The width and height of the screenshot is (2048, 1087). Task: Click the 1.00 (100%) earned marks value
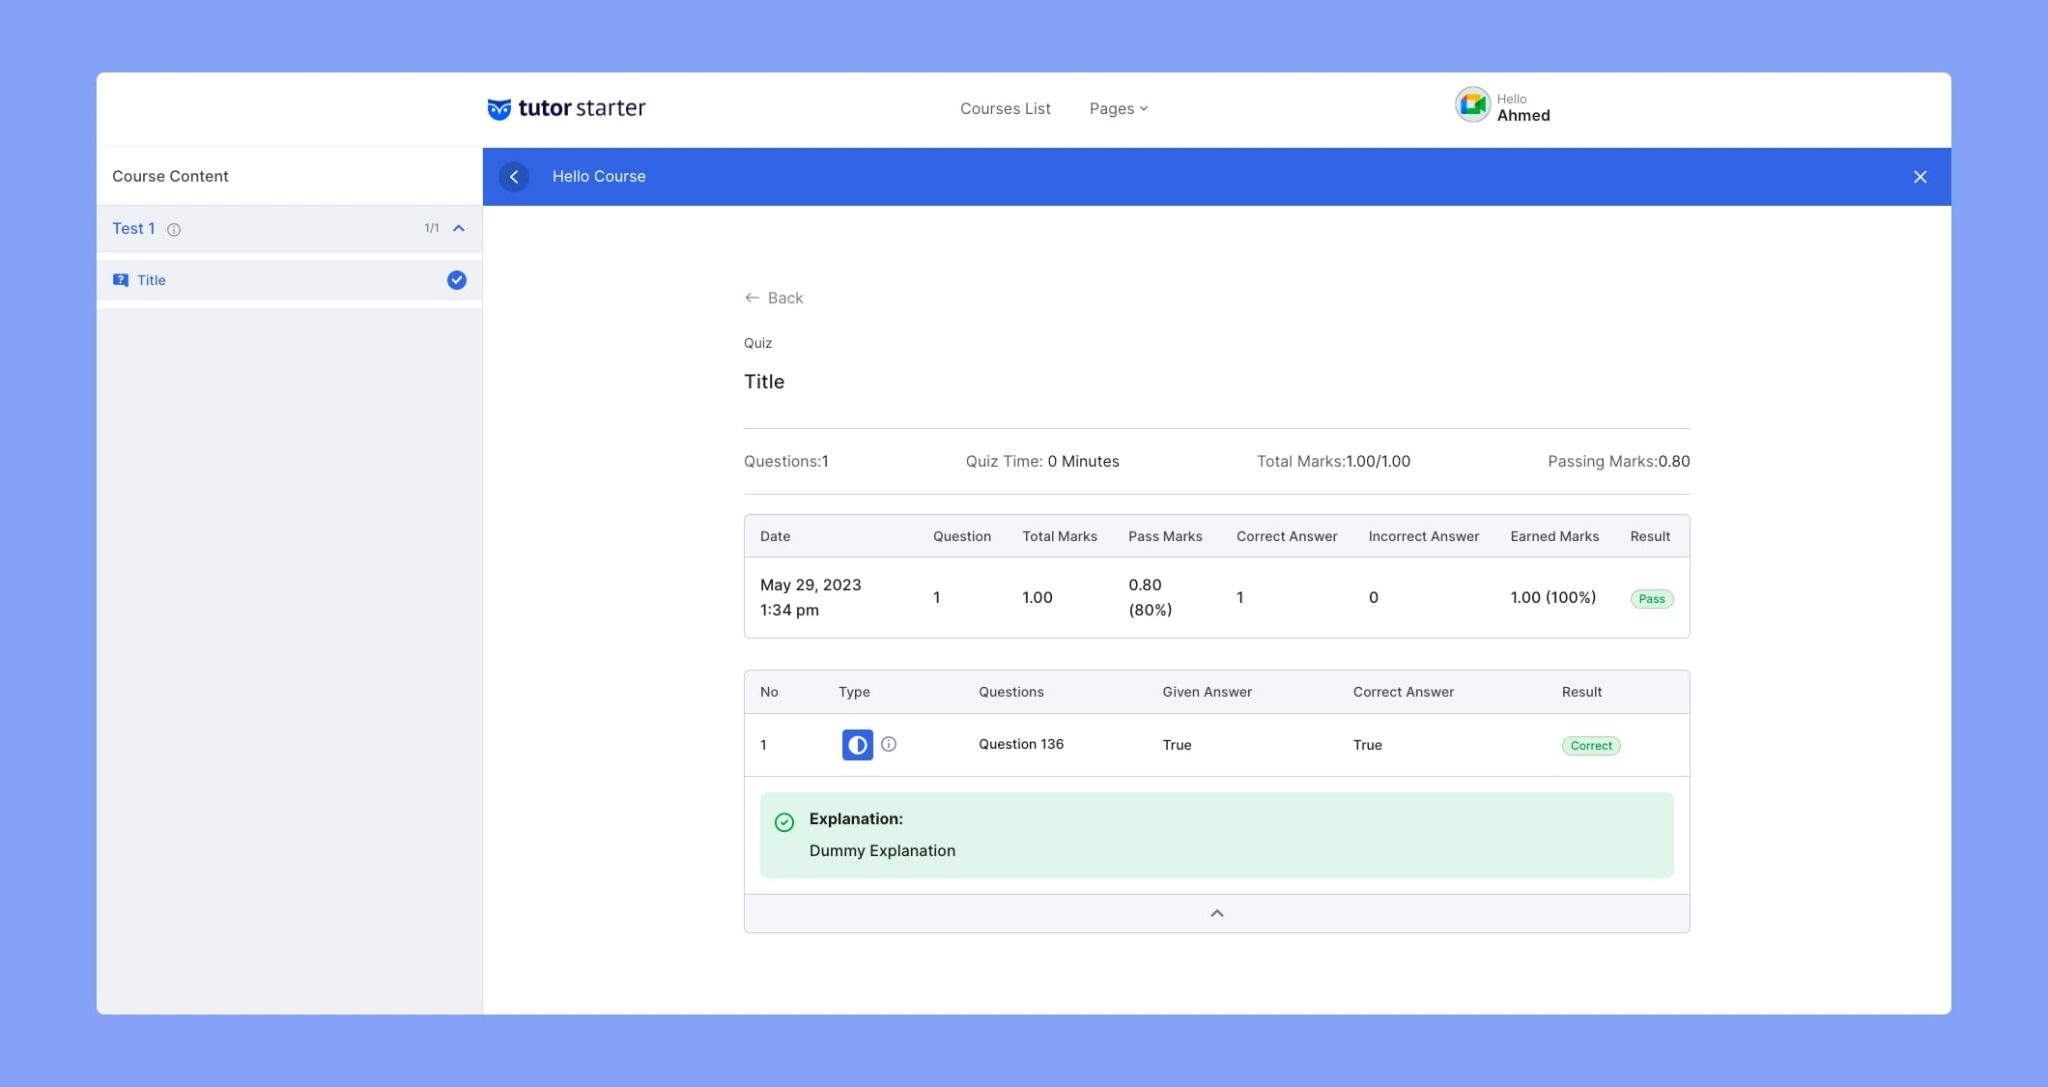tap(1553, 597)
